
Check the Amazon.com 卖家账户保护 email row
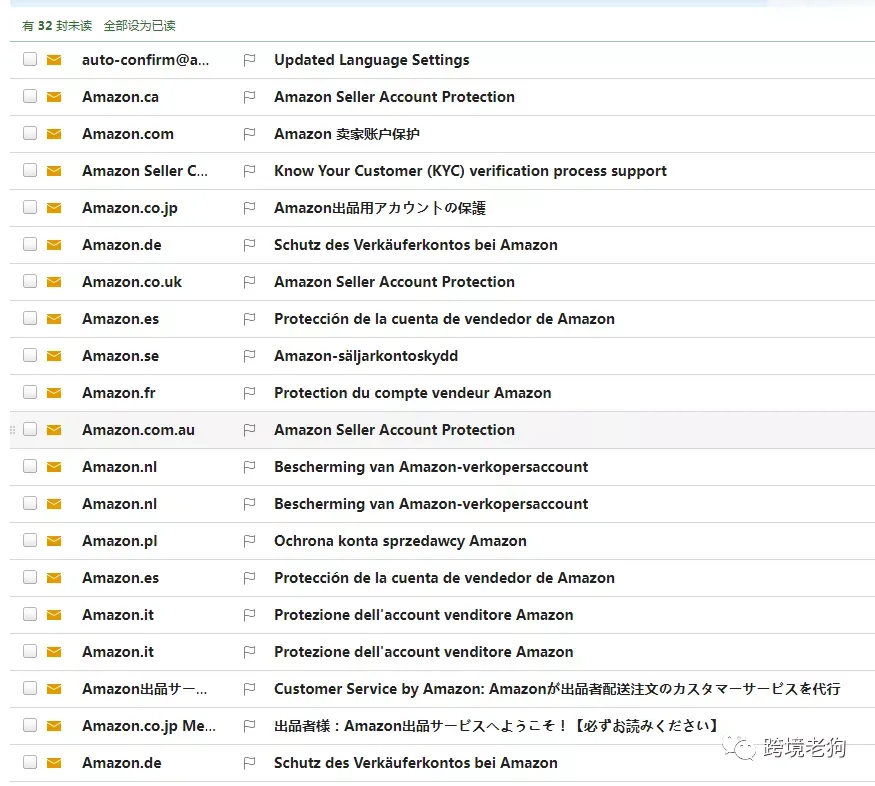coord(30,133)
